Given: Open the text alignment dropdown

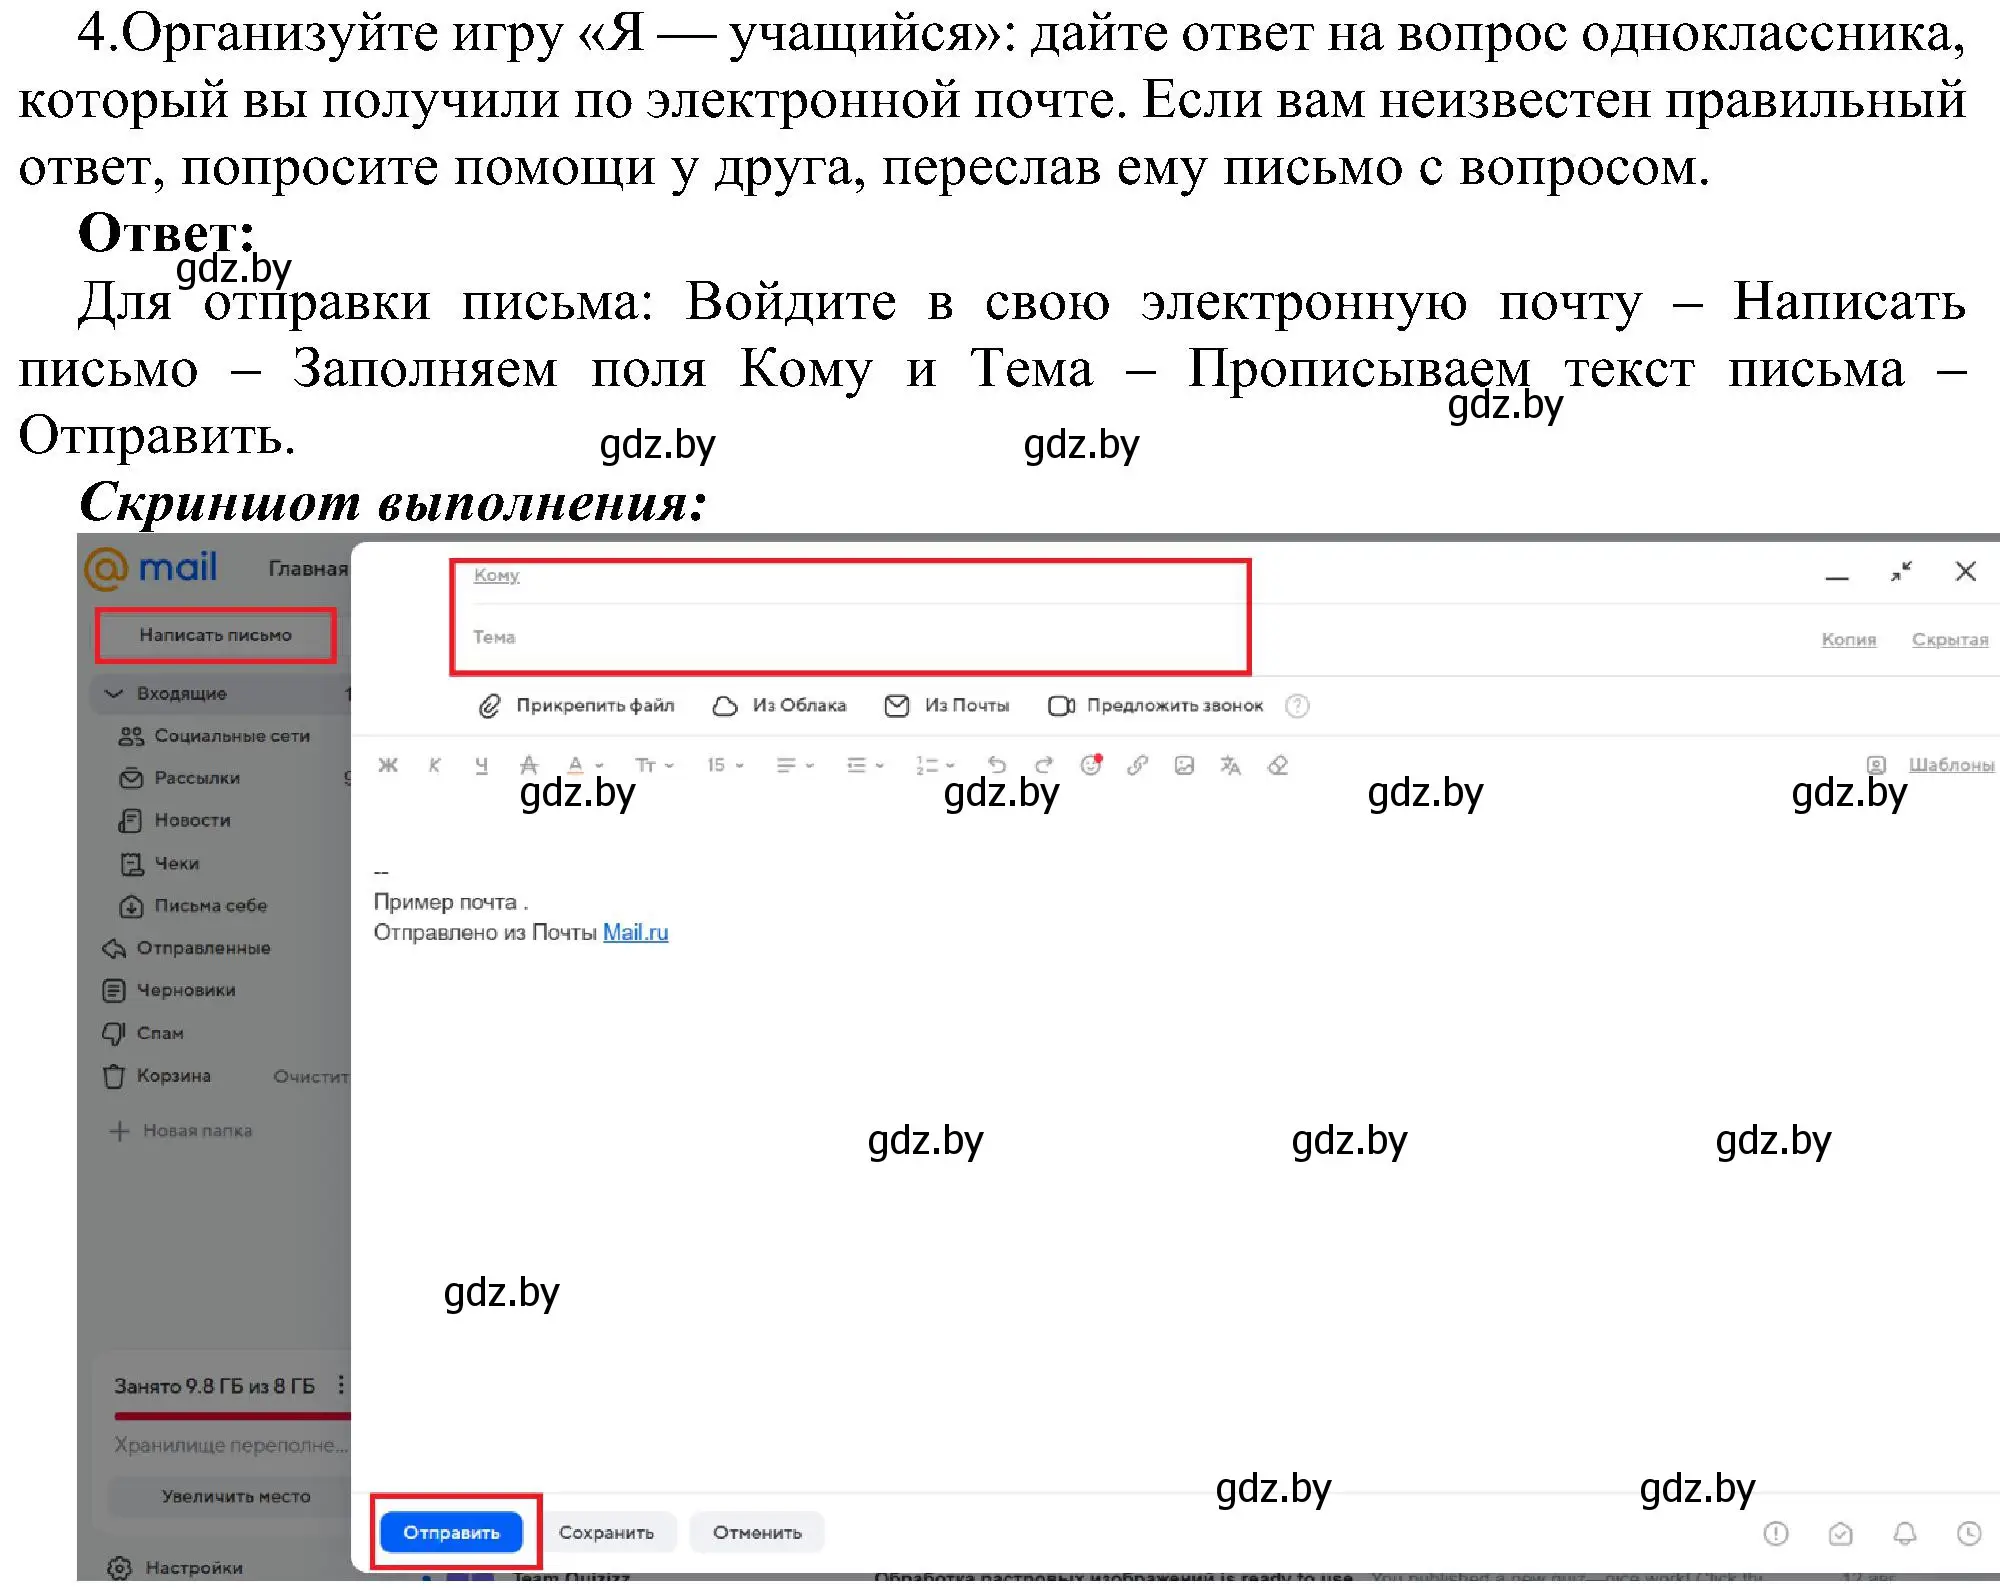Looking at the screenshot, I should tap(795, 765).
